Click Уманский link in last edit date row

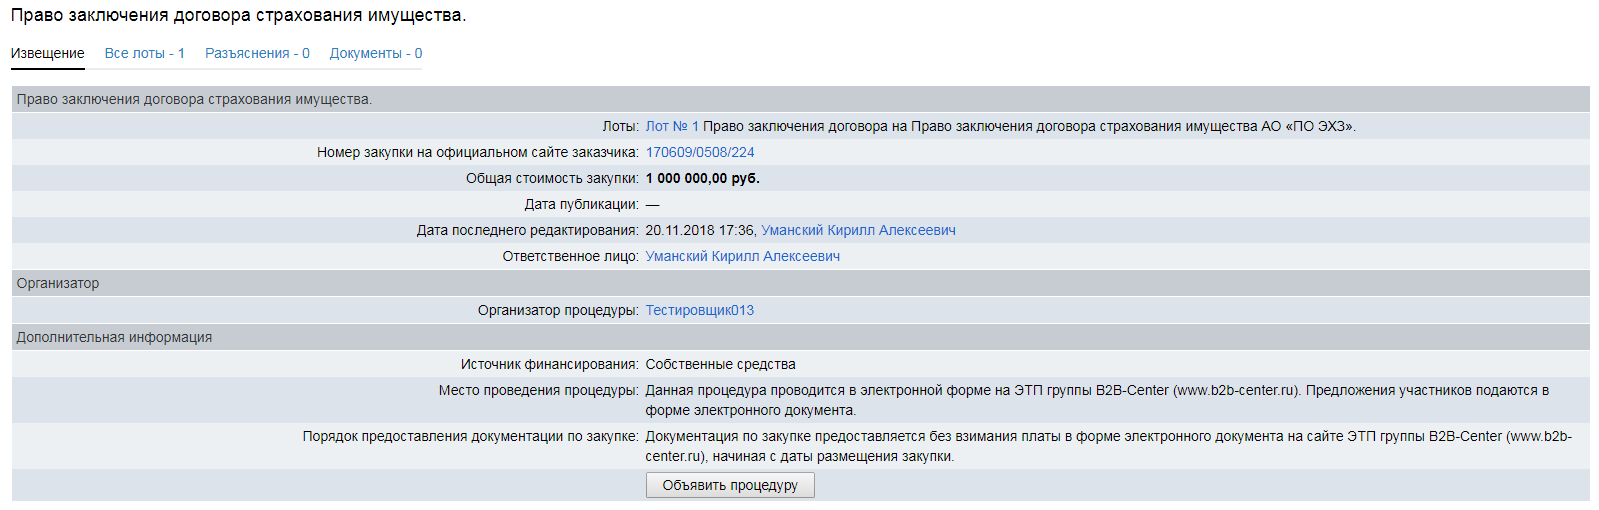[x=858, y=230]
